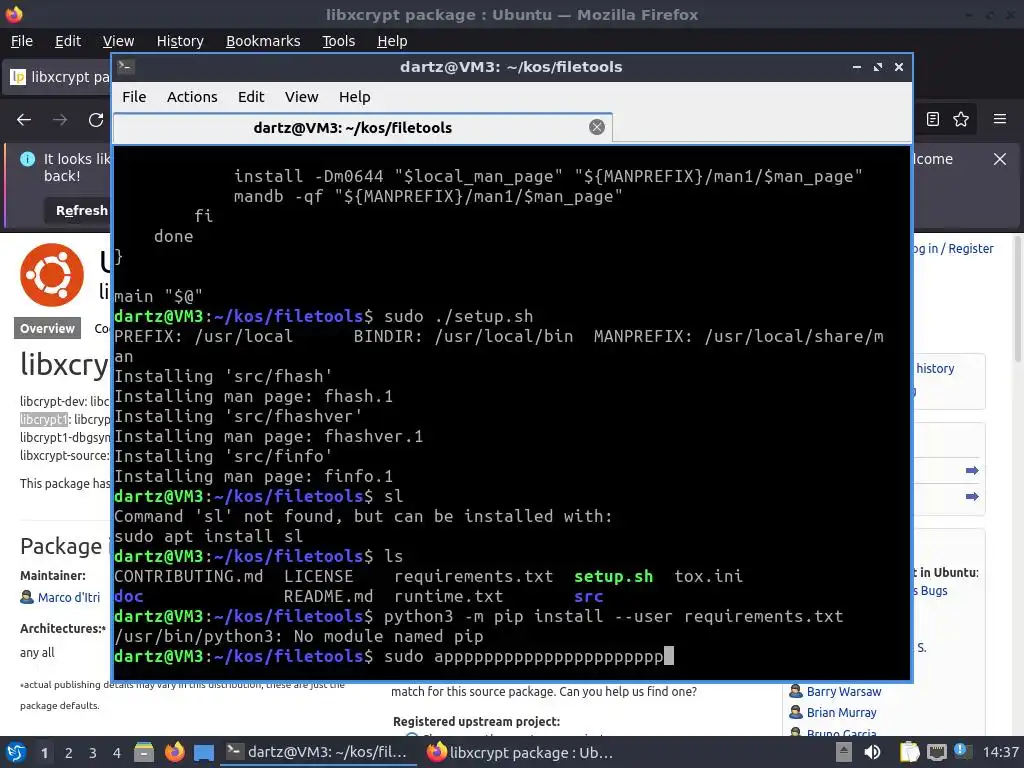Open Marco d'Itri maintainer link
Screen dimensions: 1024x768
click(69, 597)
